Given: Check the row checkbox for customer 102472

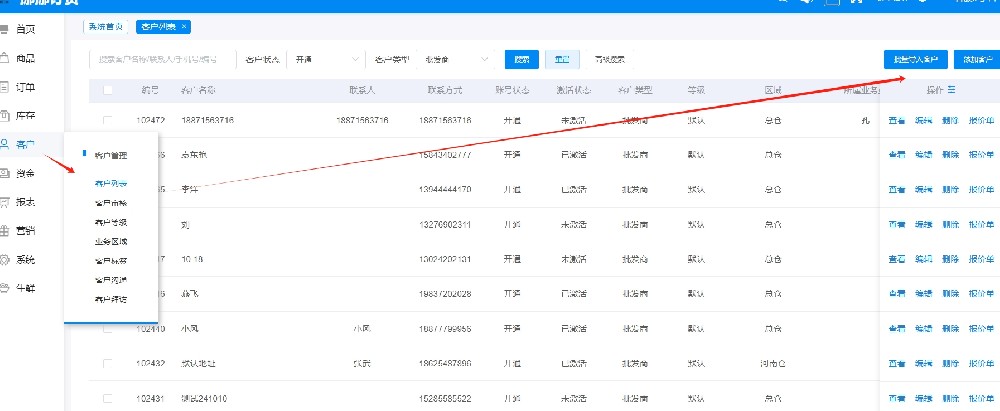Looking at the screenshot, I should (108, 120).
